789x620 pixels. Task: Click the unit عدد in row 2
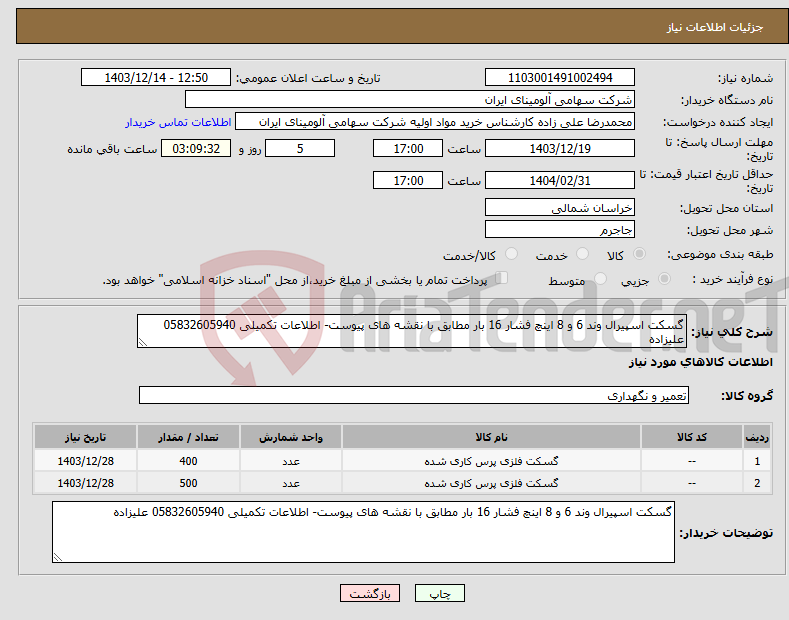click(x=291, y=483)
